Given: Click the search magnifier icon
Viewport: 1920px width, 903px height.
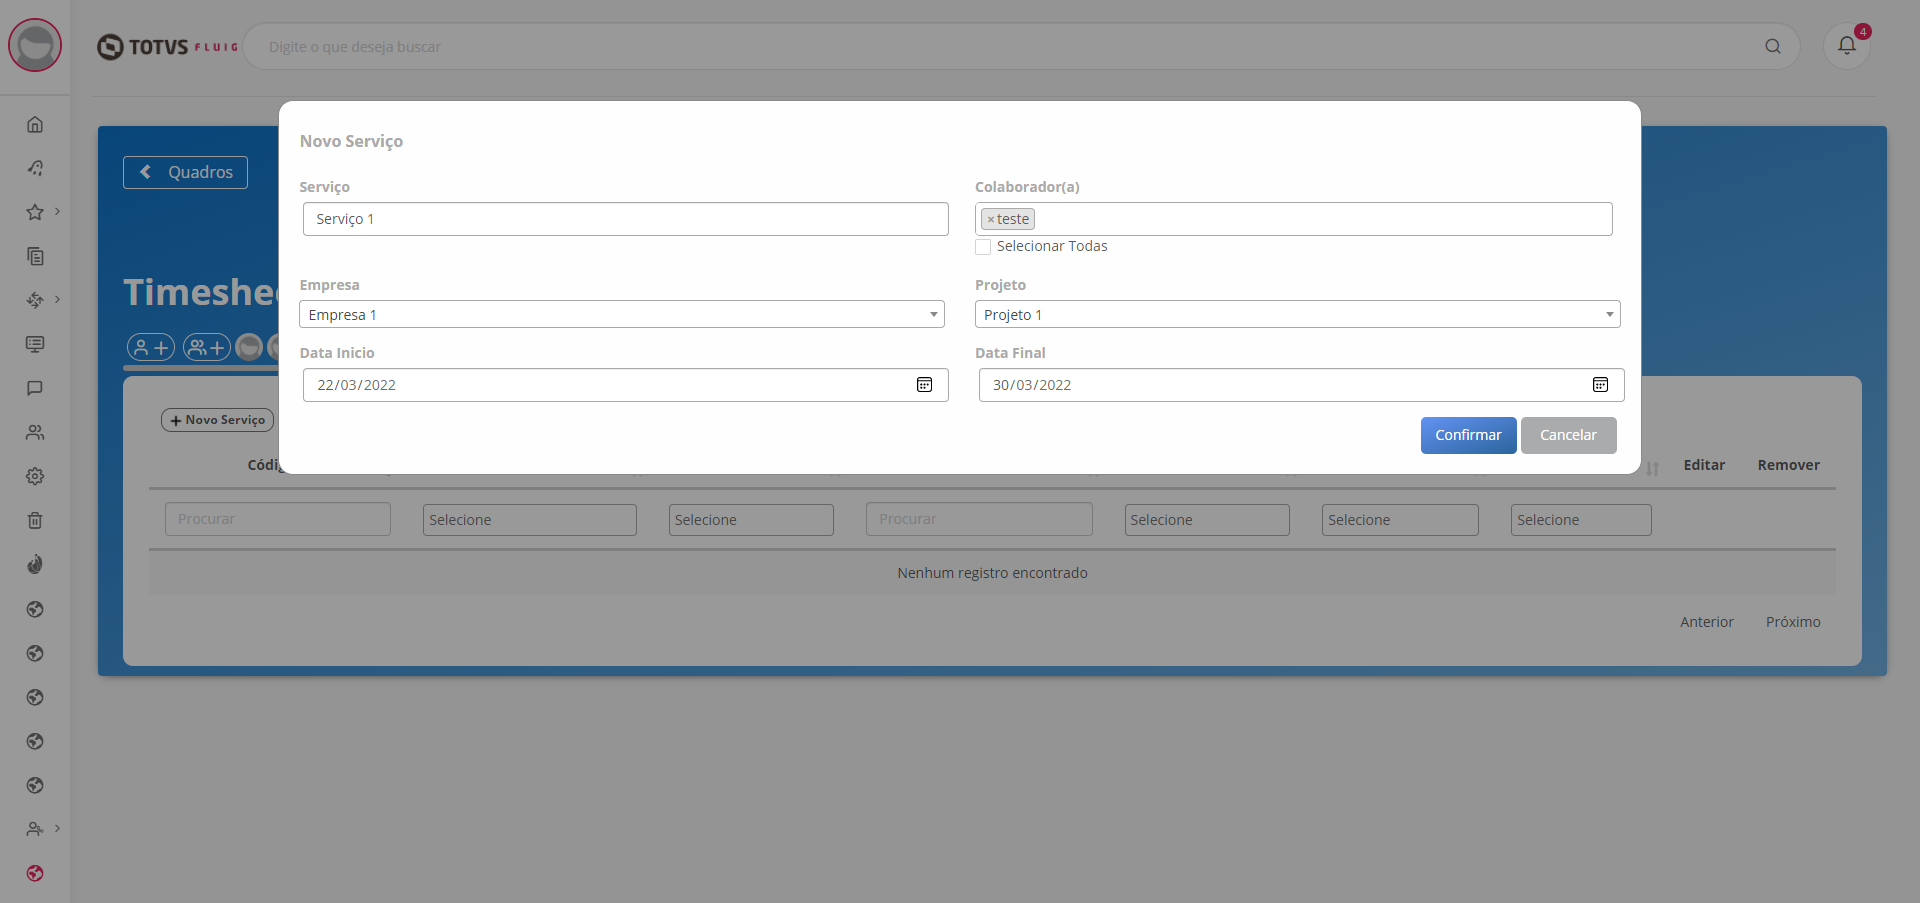Looking at the screenshot, I should [1772, 46].
